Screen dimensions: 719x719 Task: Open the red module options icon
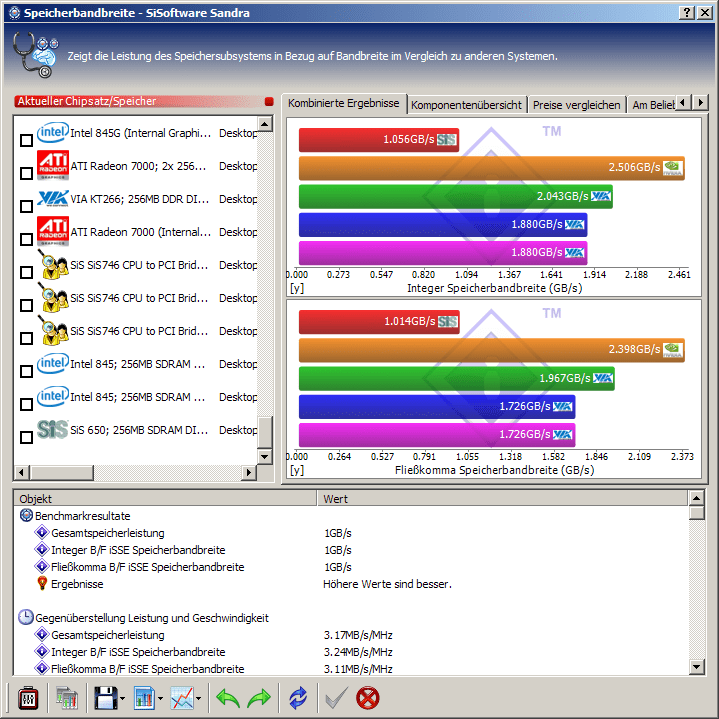pyautogui.click(x=28, y=698)
